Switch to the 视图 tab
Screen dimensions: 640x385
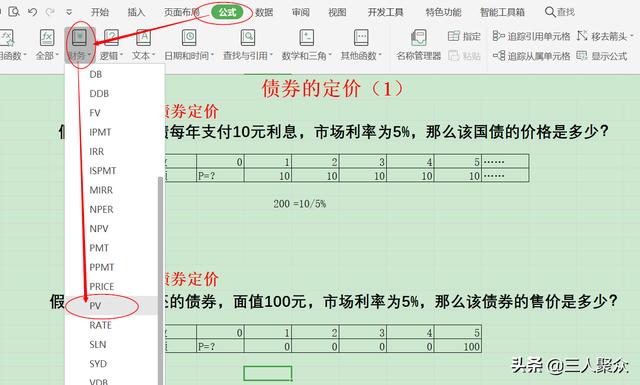pyautogui.click(x=337, y=12)
